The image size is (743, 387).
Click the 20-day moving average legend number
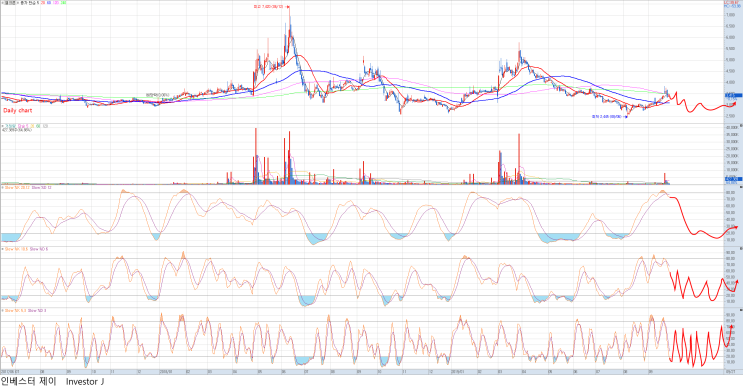43,3
